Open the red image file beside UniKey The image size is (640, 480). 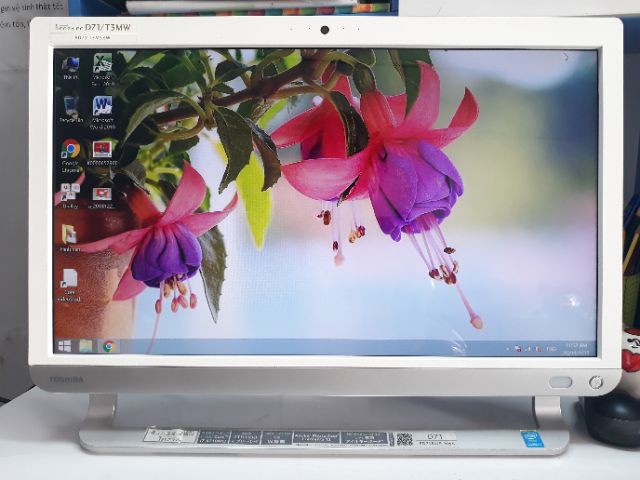[102, 192]
